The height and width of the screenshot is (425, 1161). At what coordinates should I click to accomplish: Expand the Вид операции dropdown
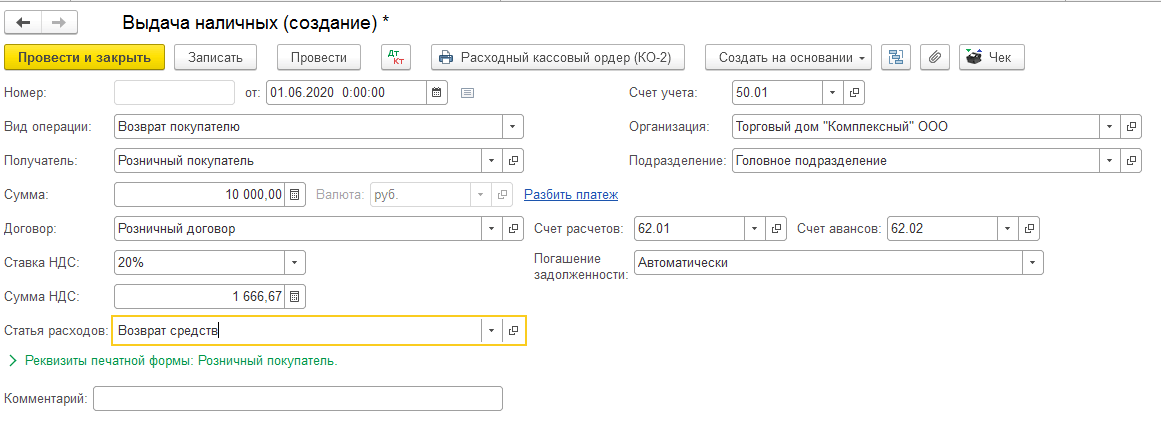click(512, 127)
